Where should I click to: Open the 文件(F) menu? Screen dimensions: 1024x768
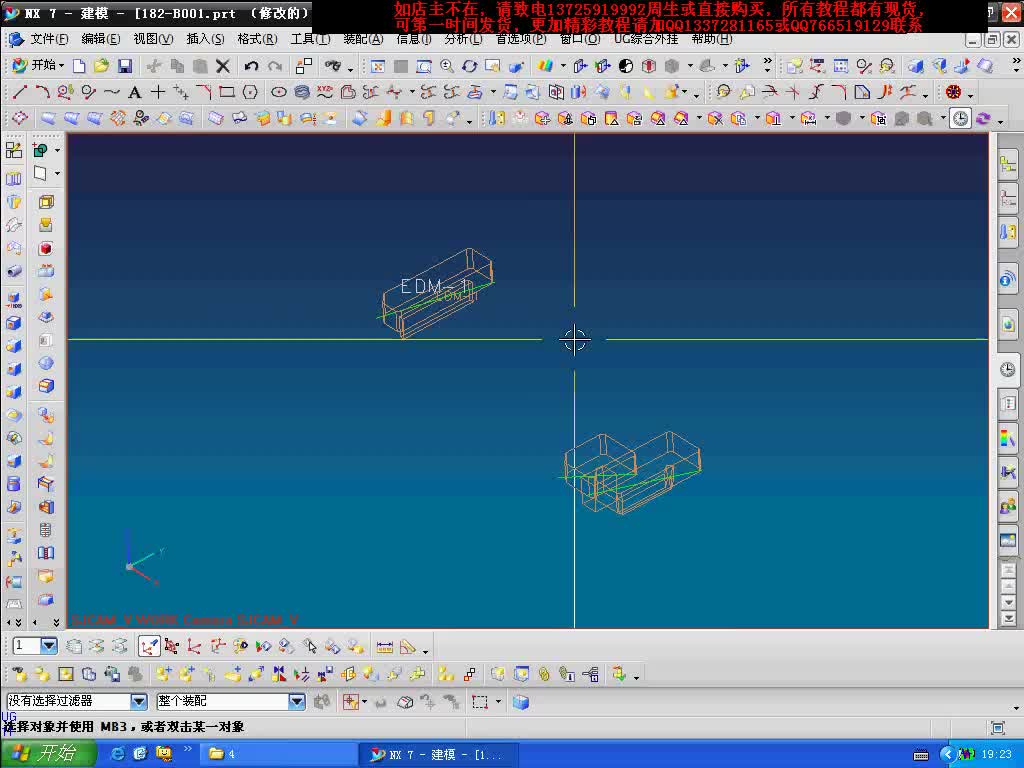pos(49,39)
